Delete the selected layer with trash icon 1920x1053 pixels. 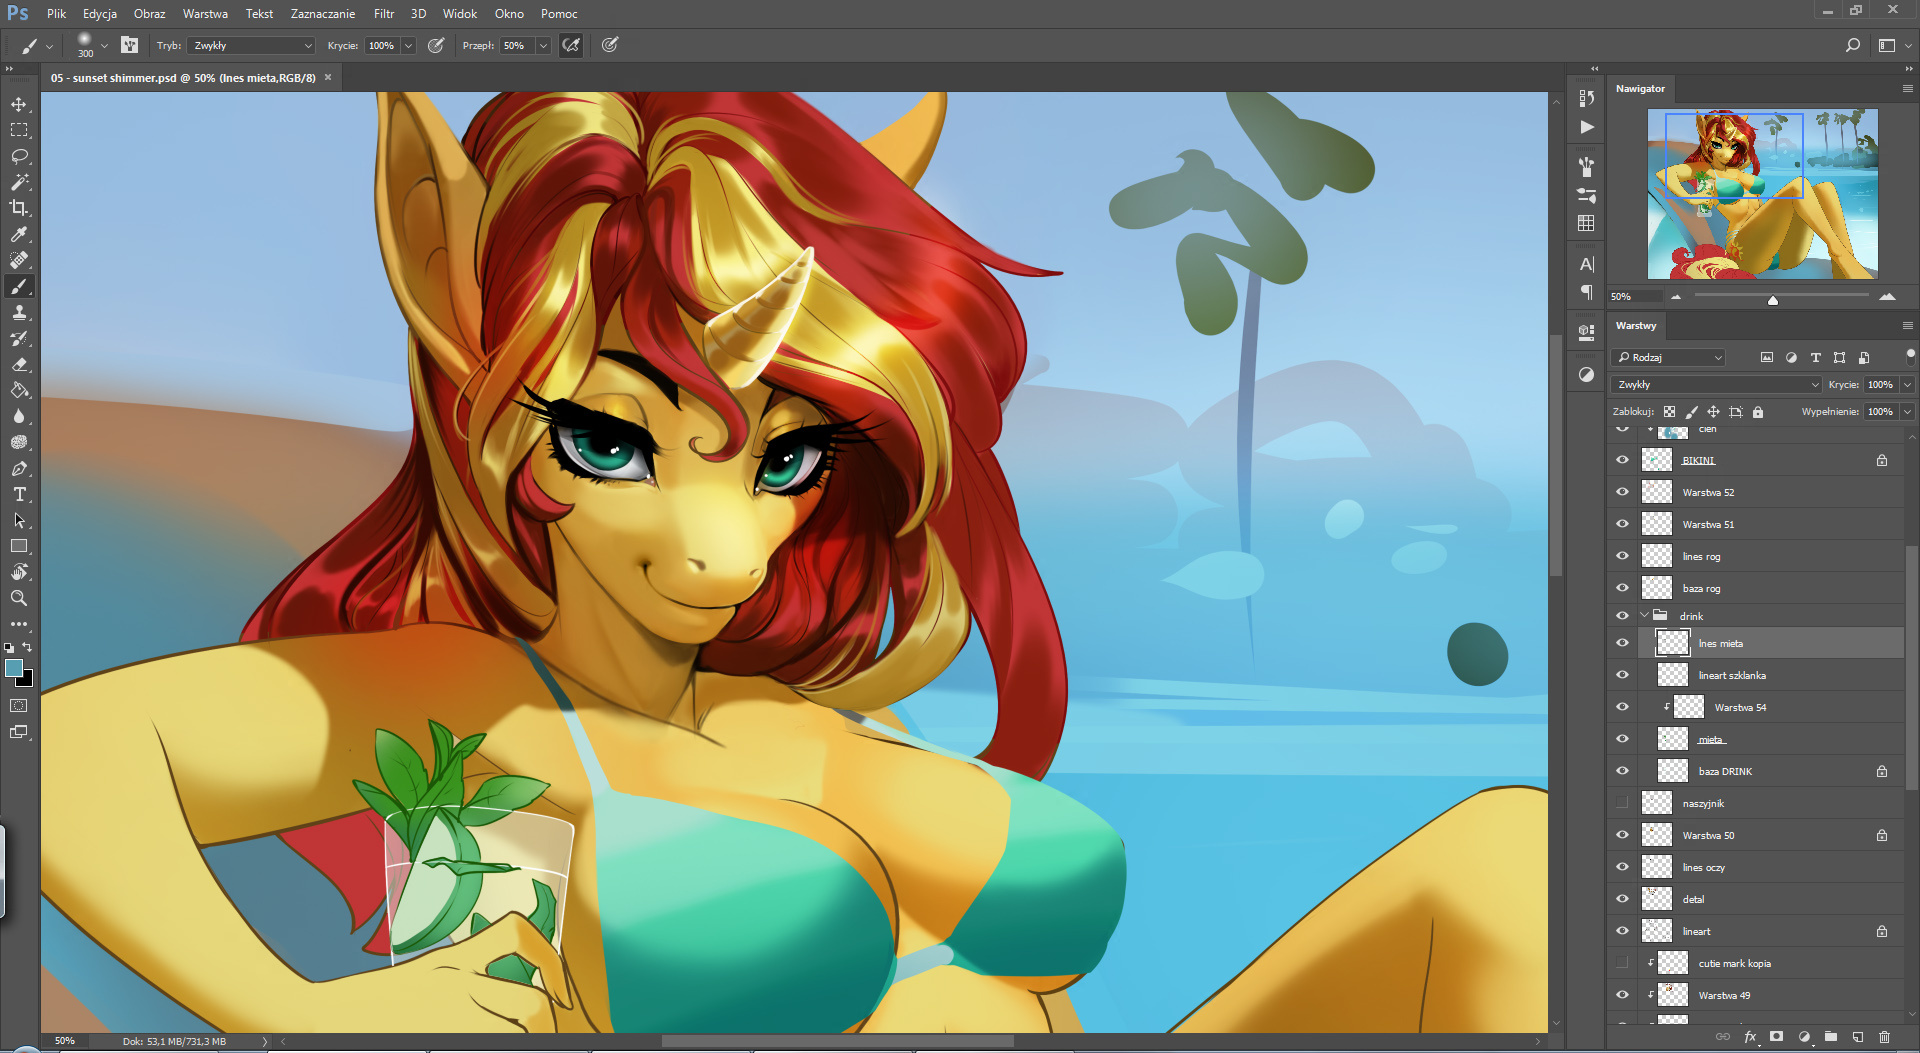click(1885, 1037)
